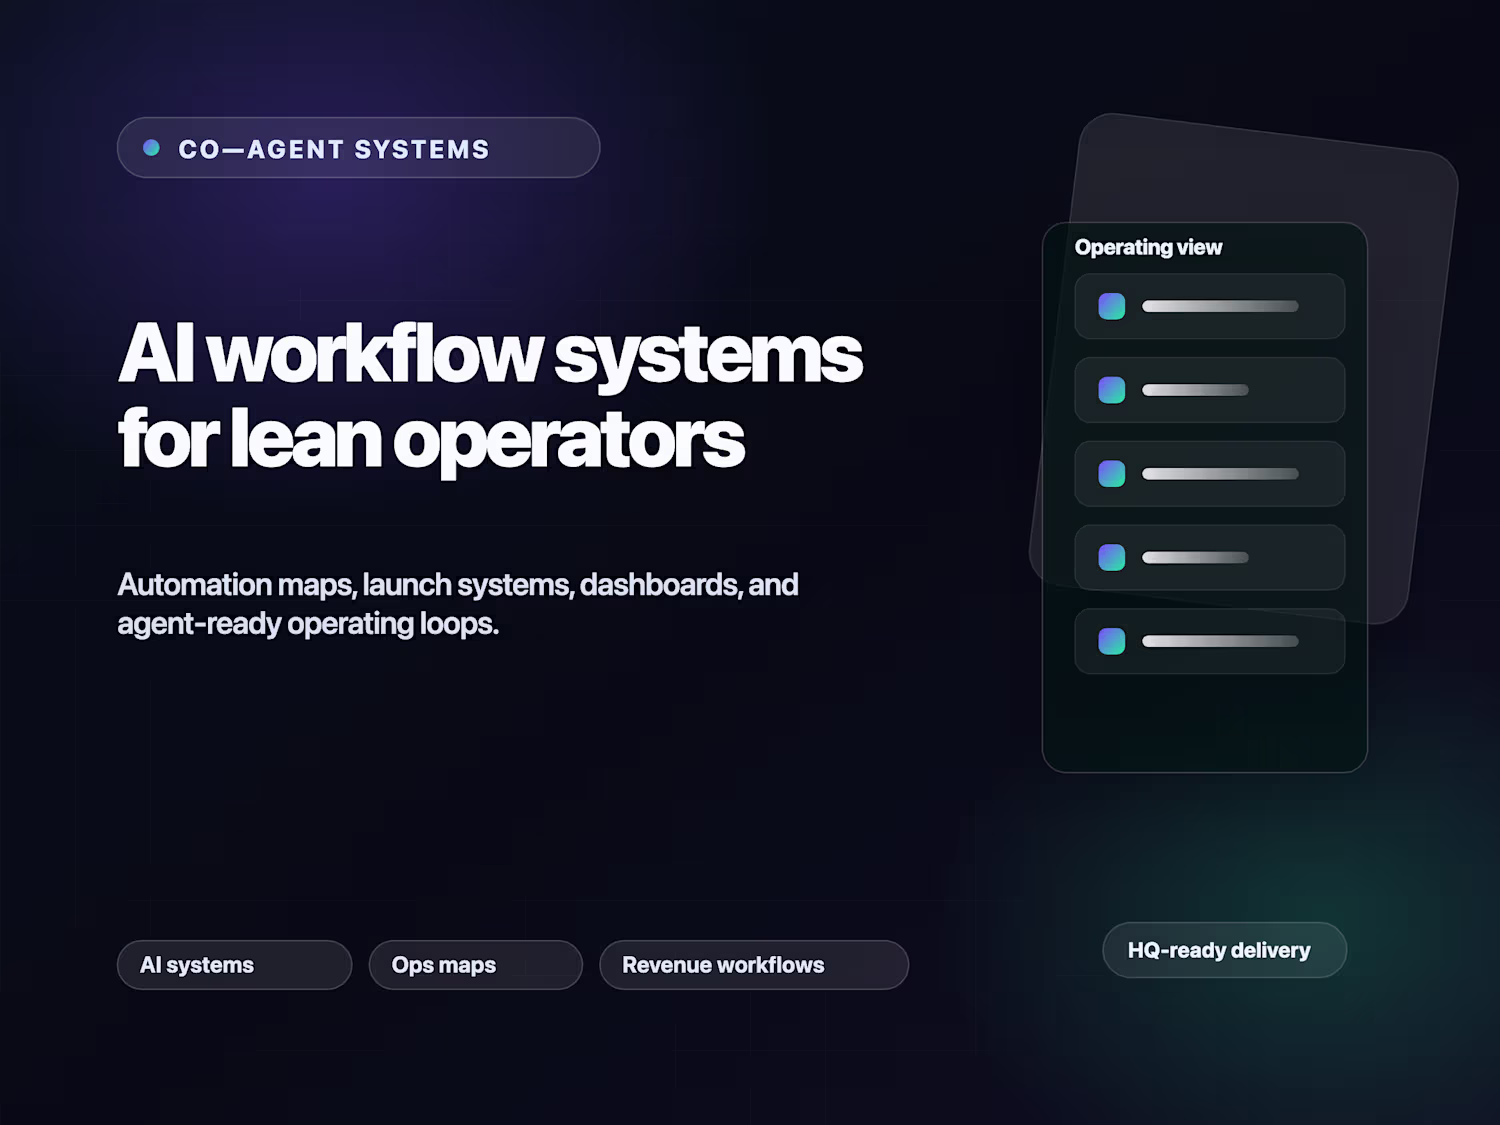Image resolution: width=1500 pixels, height=1125 pixels.
Task: Open the Revenue workflows pill
Action: (x=754, y=965)
